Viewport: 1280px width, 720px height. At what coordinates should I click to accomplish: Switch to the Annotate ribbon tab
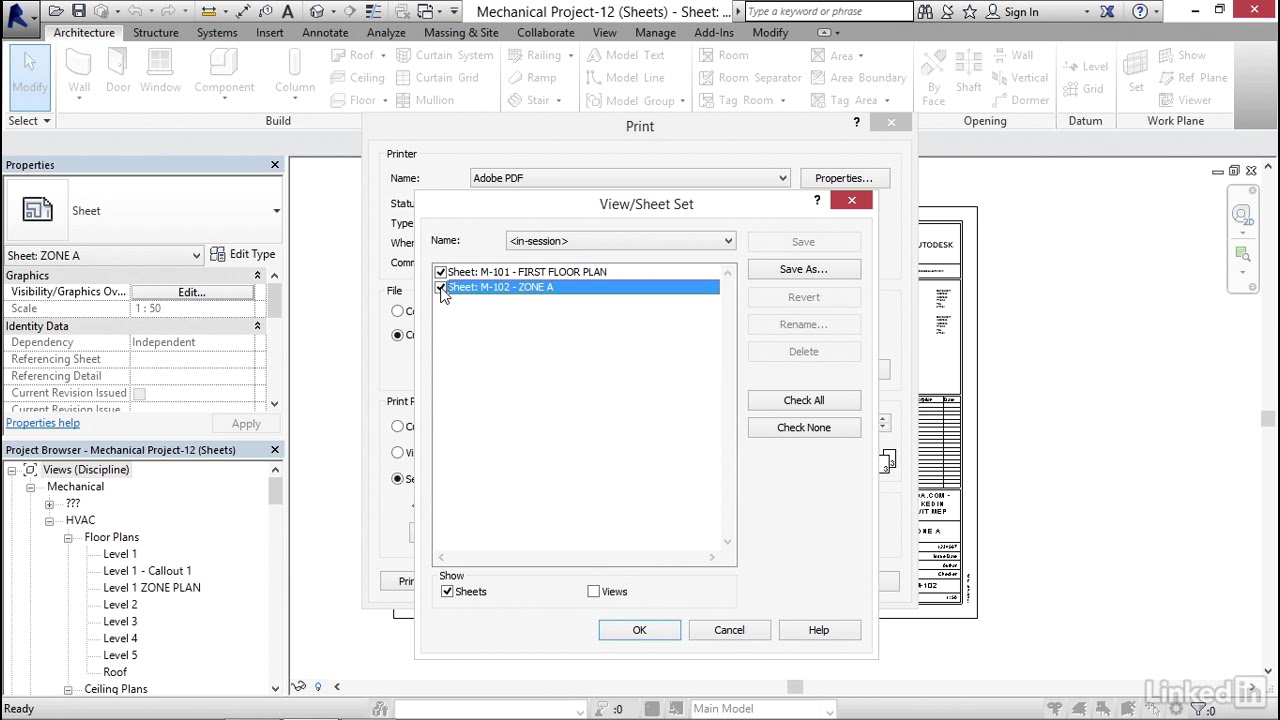click(325, 32)
